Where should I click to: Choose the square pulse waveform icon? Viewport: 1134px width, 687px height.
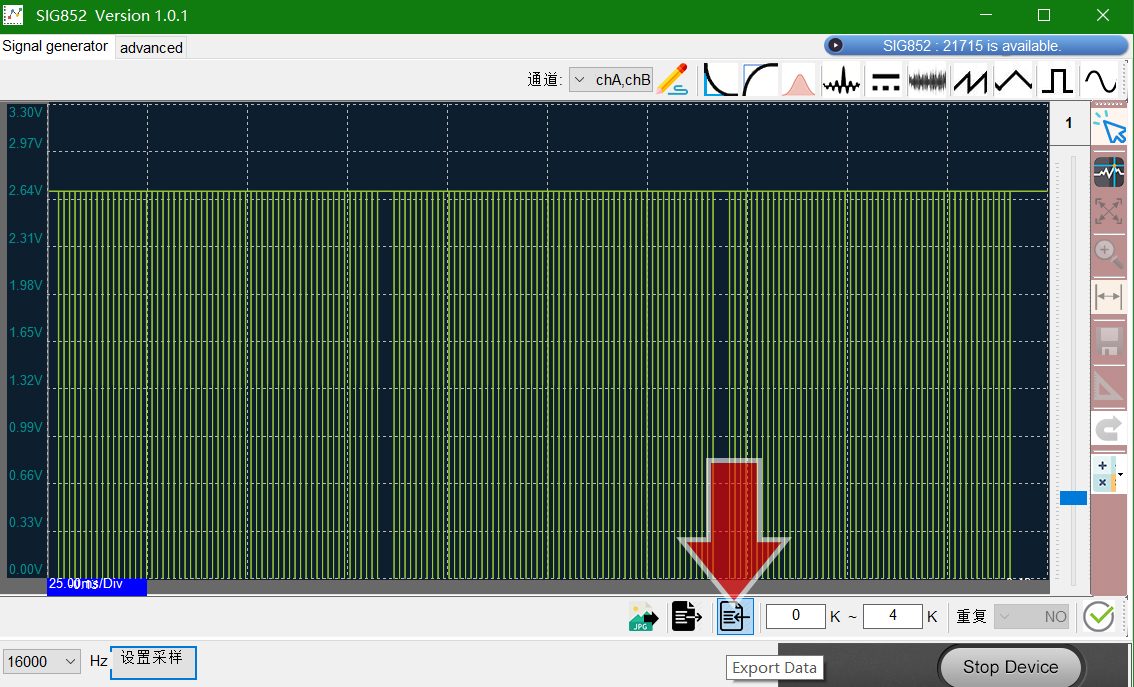coord(1057,80)
